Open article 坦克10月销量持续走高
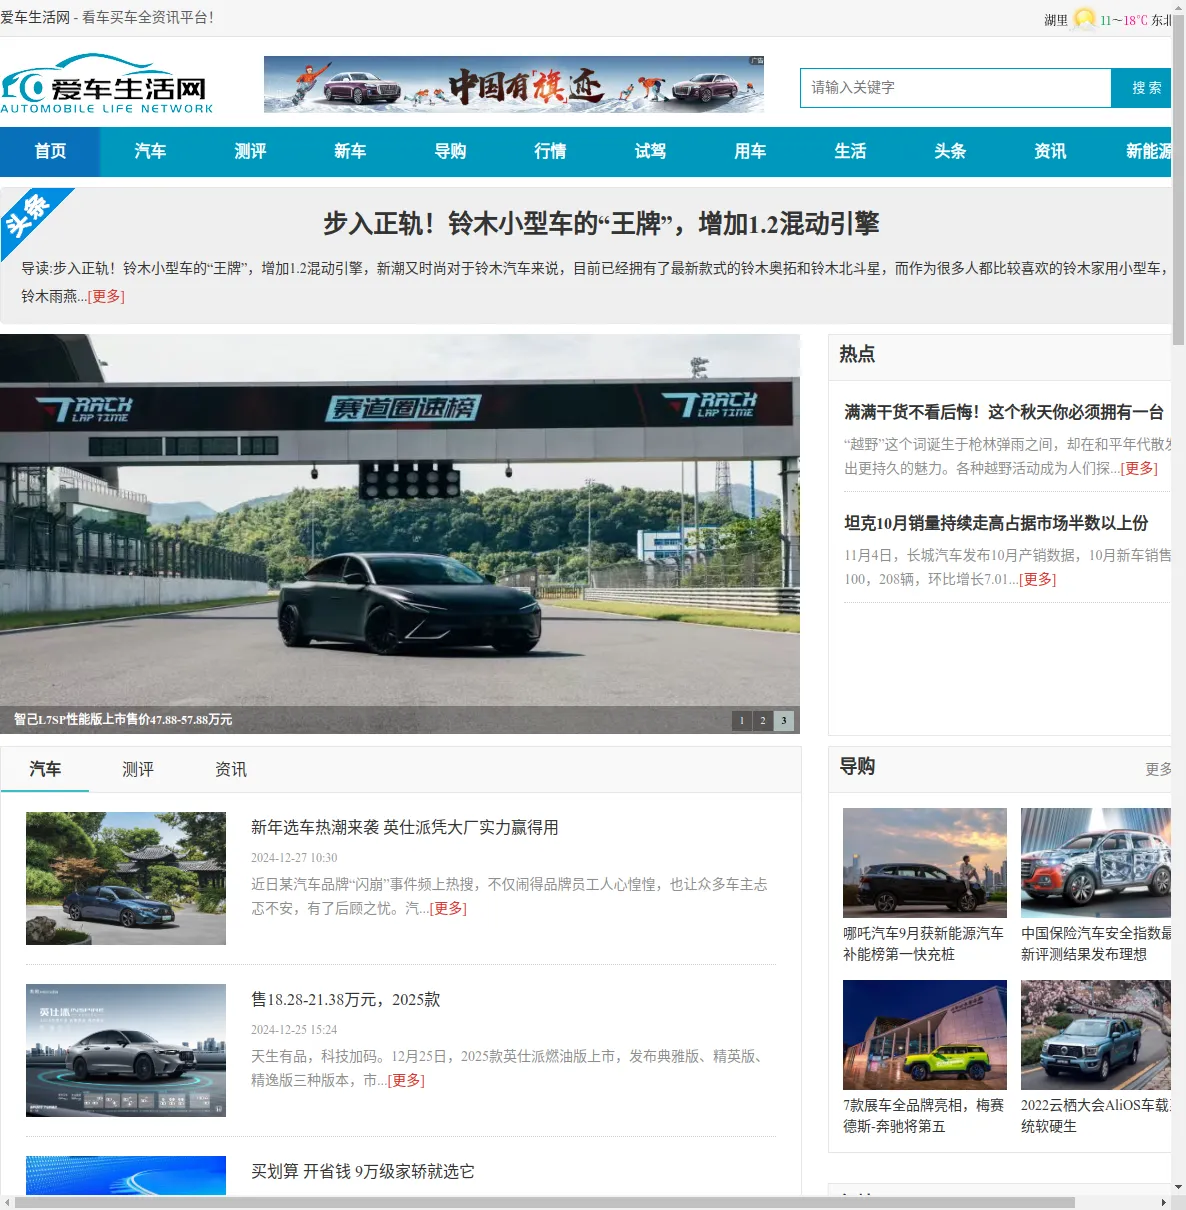The image size is (1186, 1210). [x=996, y=523]
